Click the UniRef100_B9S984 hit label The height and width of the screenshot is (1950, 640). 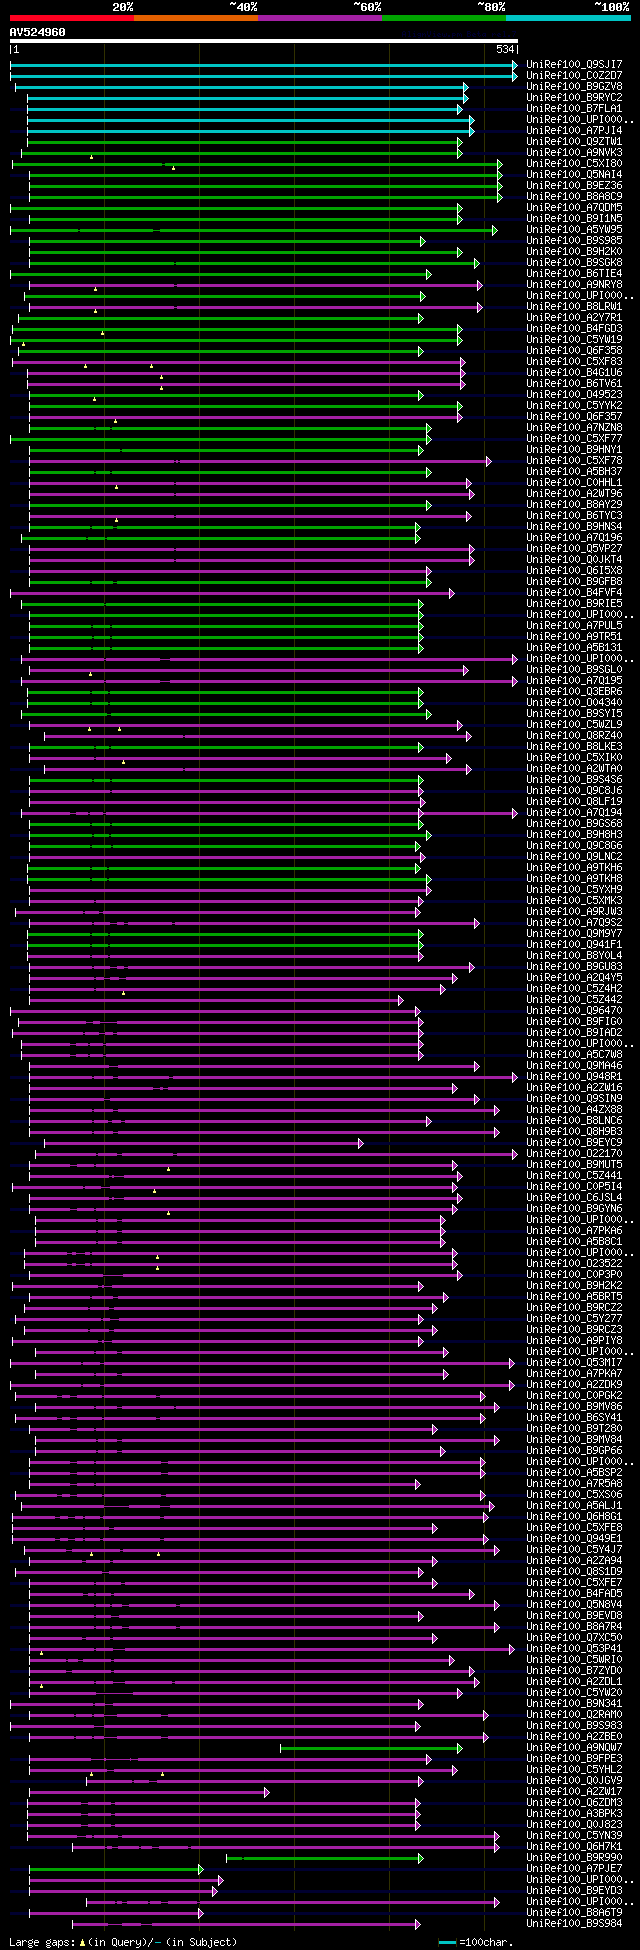574,1924
